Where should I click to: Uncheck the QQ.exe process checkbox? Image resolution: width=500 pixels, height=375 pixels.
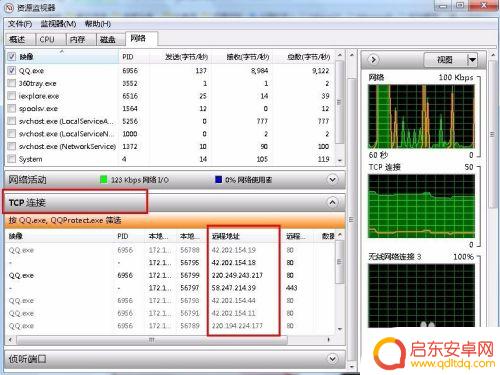12,70
